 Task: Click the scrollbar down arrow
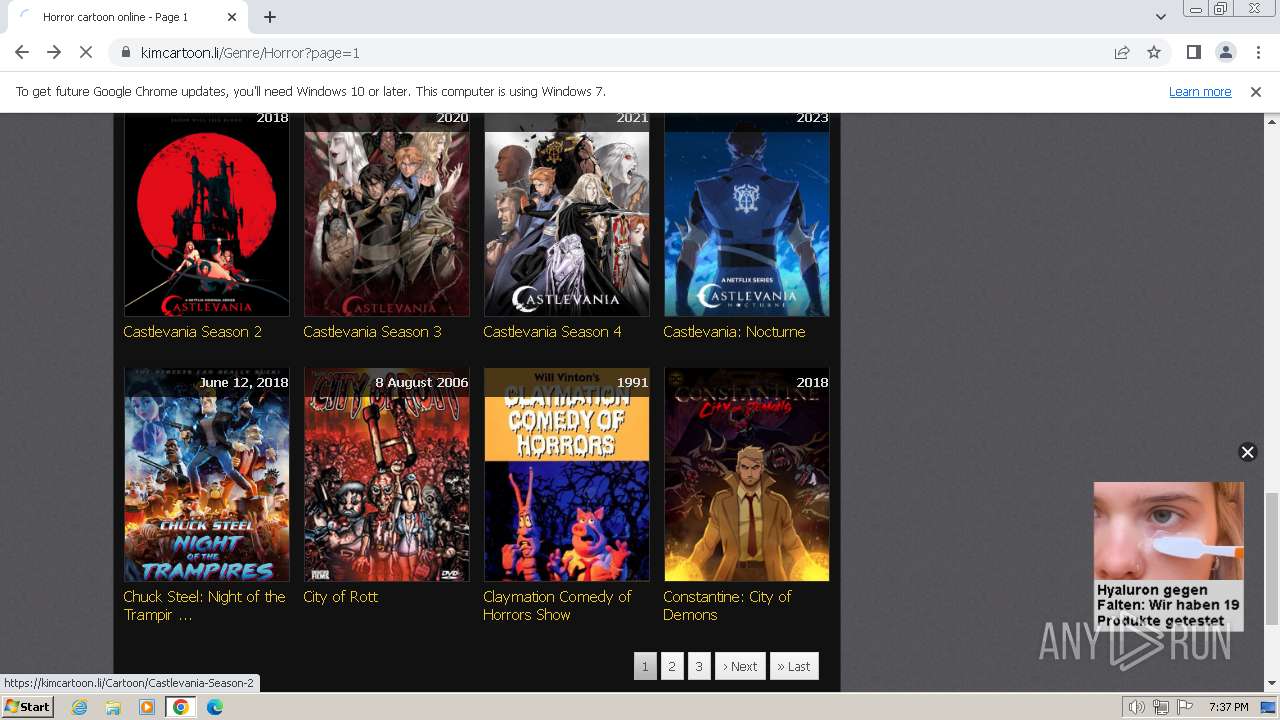(1271, 683)
